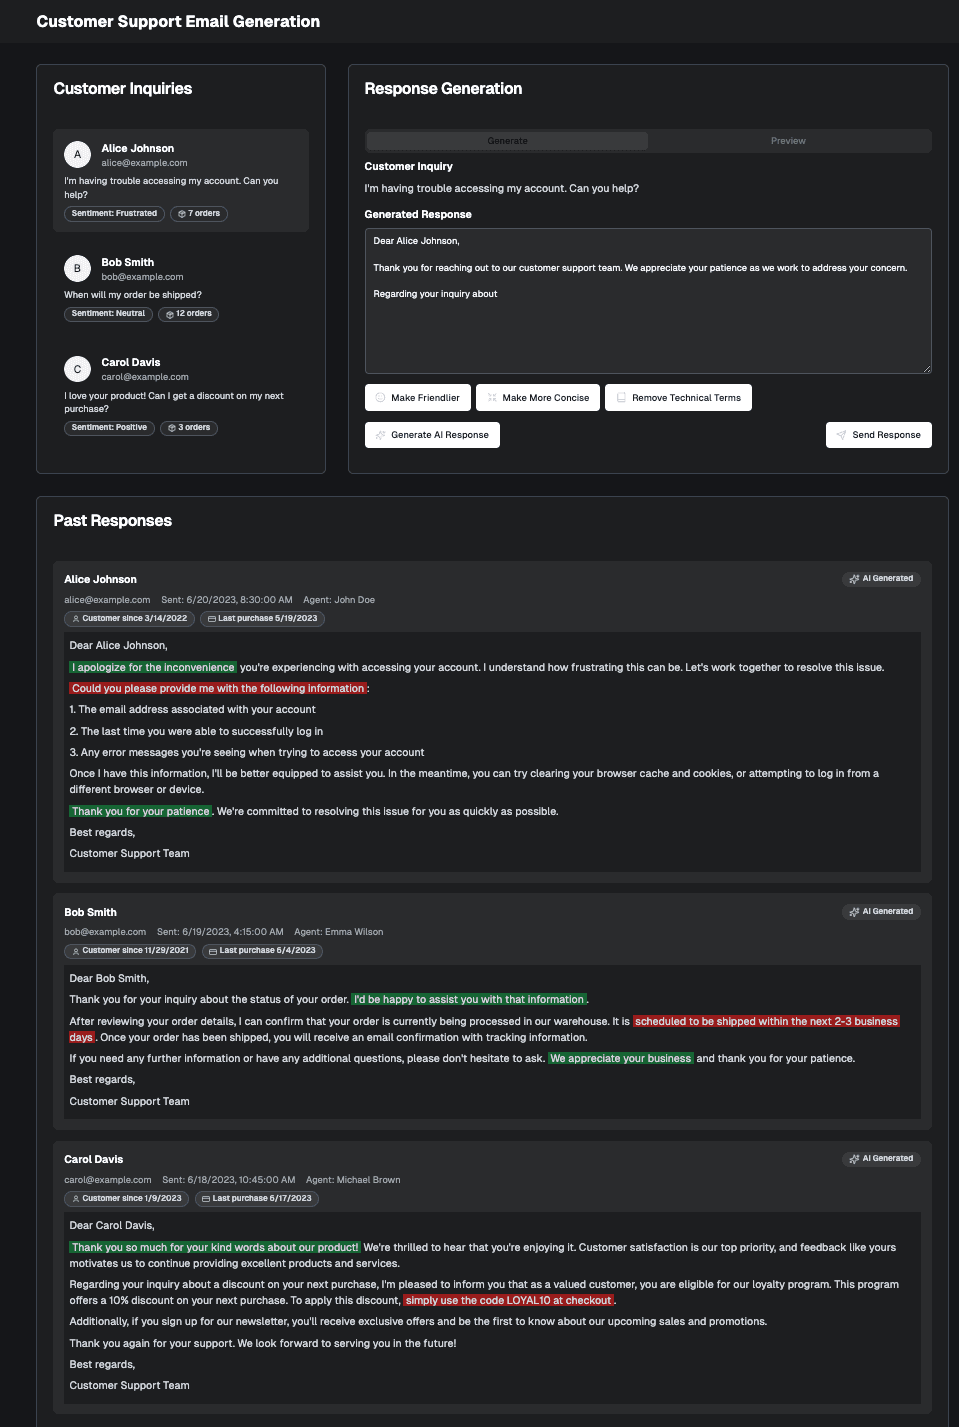Click the calendar icon on Last purchase 6/4/2023 badge

click(x=212, y=951)
